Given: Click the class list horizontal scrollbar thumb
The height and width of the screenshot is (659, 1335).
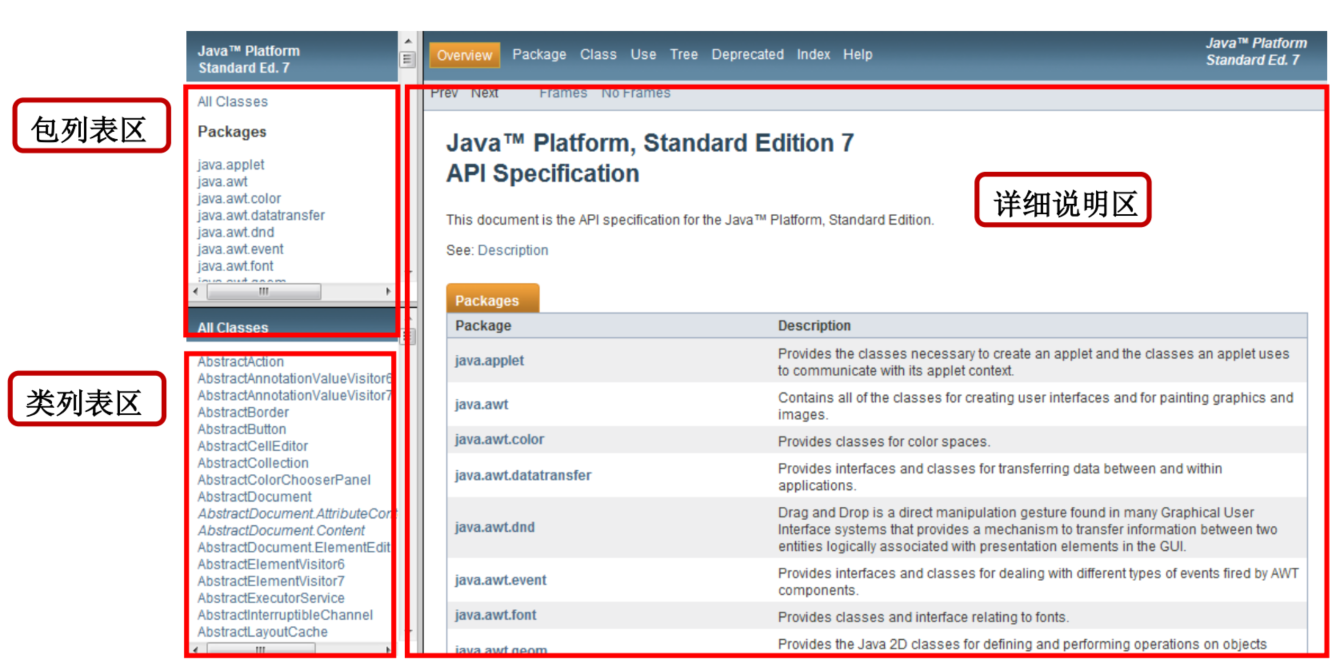Looking at the screenshot, I should (x=260, y=650).
